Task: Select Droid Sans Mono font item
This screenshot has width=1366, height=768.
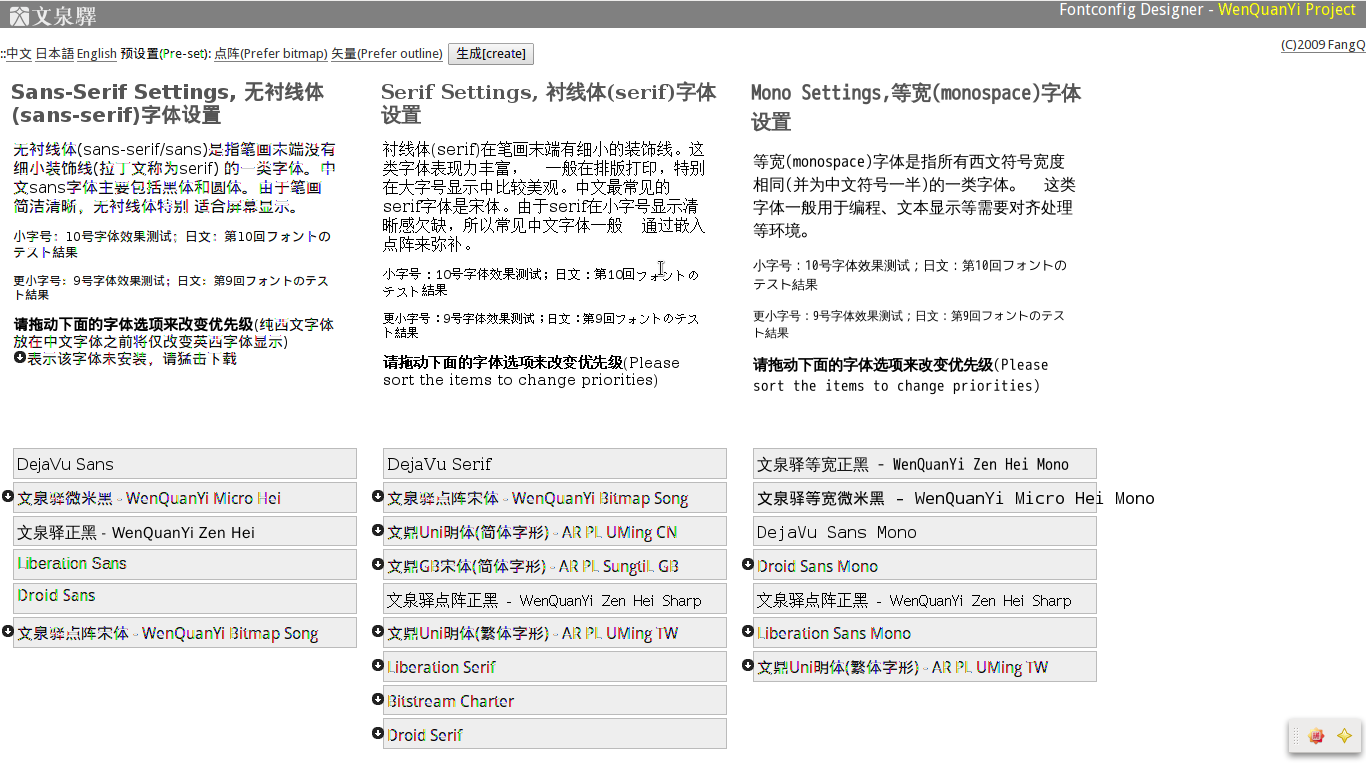Action: coord(925,564)
